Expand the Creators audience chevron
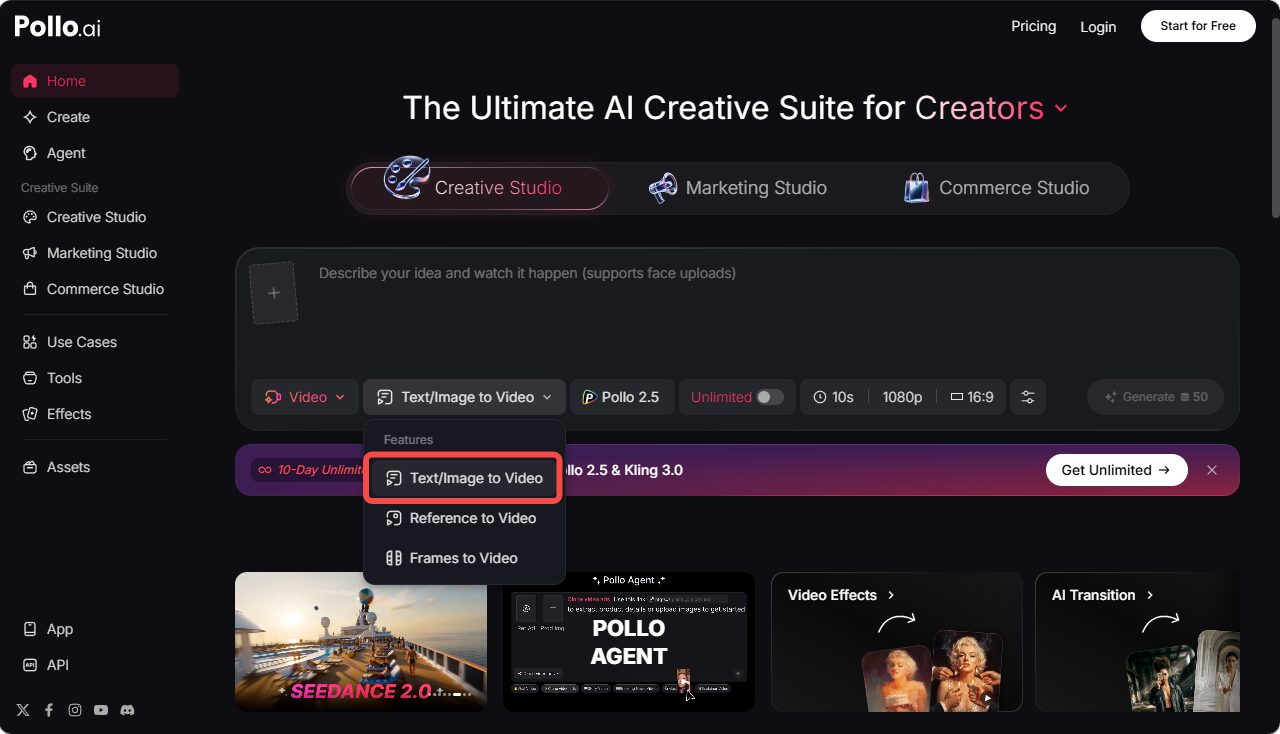The image size is (1280, 734). (x=1061, y=108)
